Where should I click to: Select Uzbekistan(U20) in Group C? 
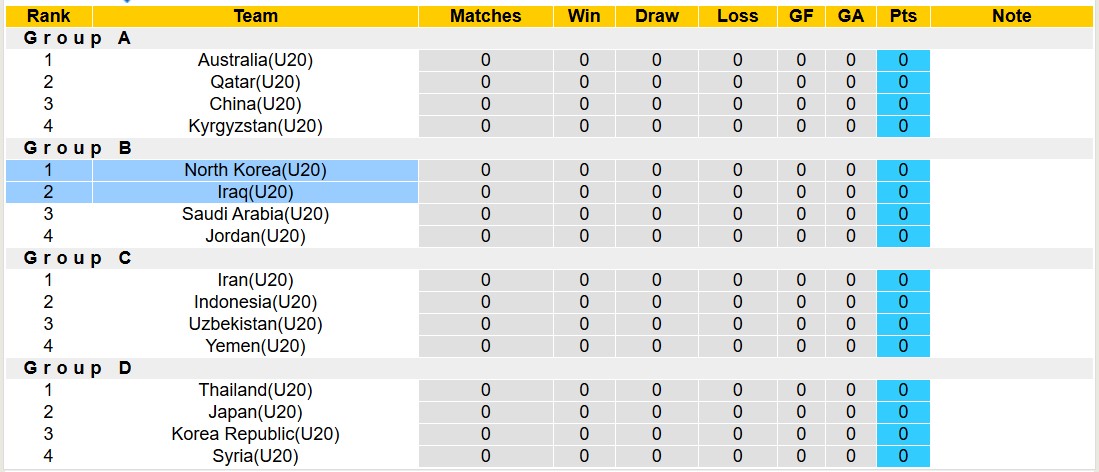coord(255,324)
